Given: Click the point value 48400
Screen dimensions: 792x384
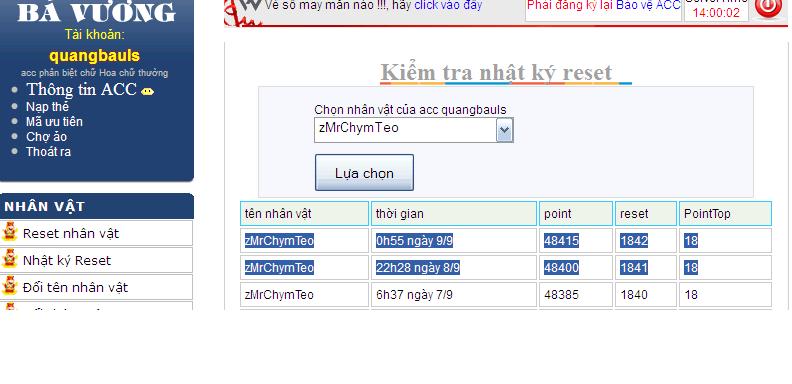Looking at the screenshot, I should [x=561, y=268].
